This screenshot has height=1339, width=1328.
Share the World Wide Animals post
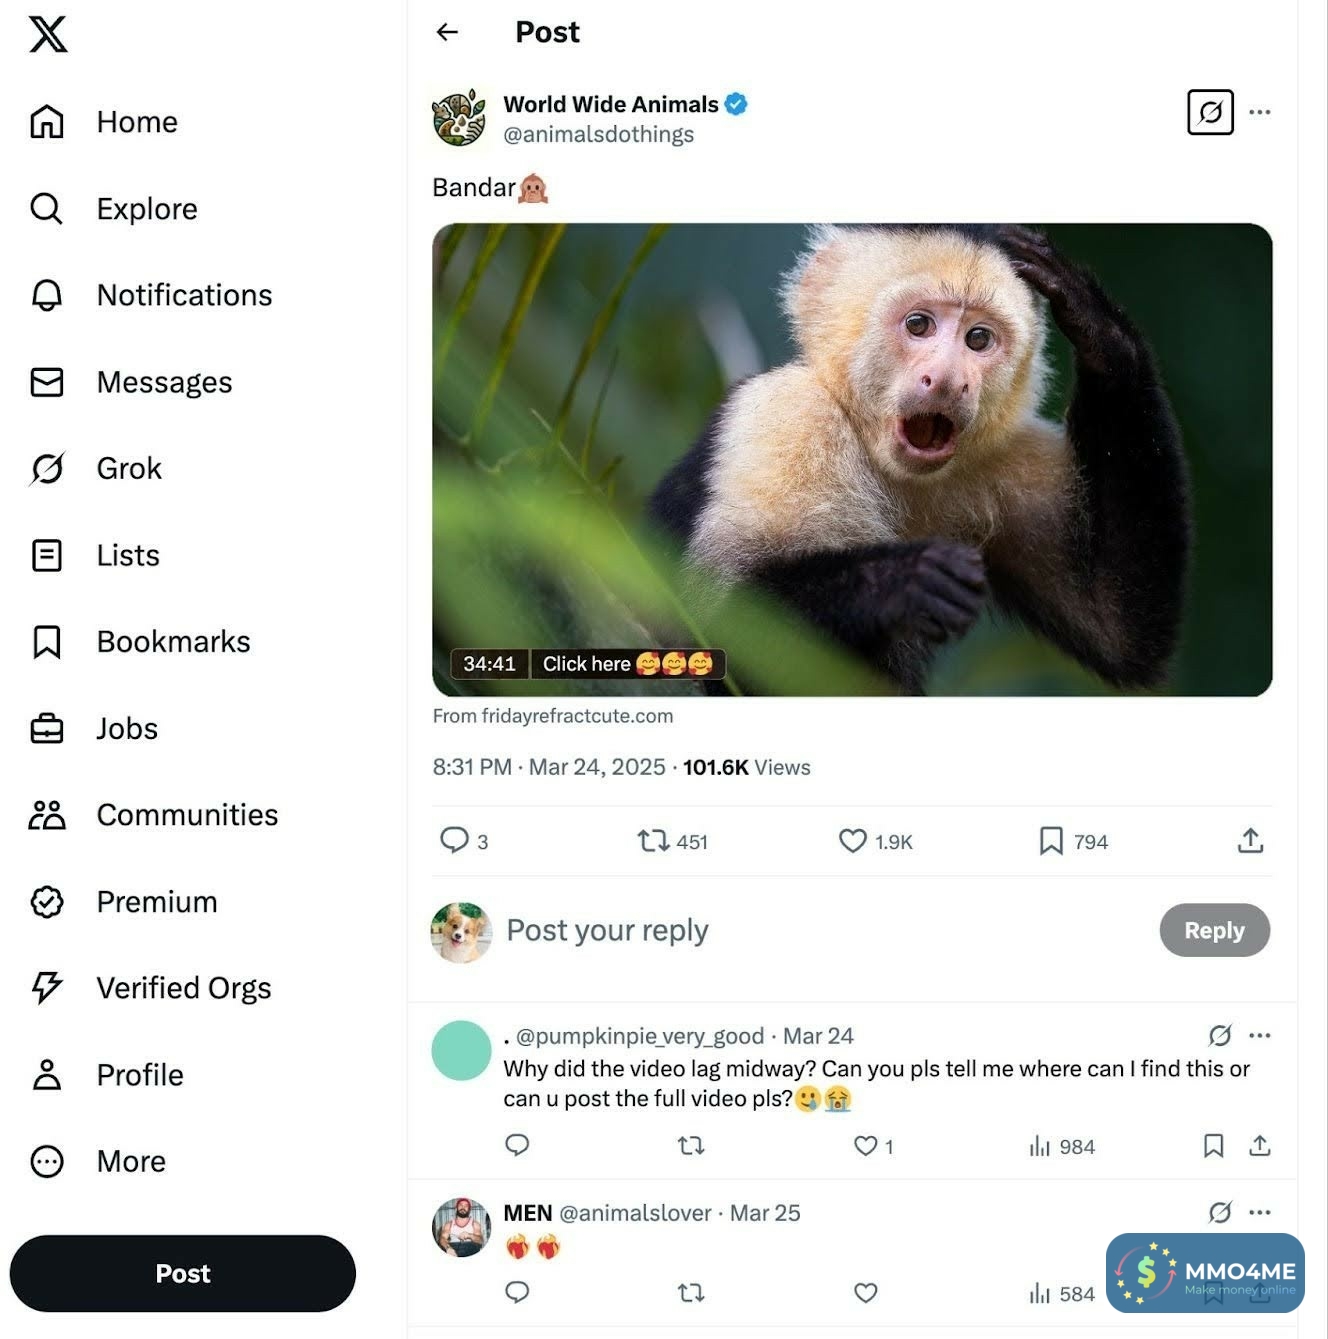[1250, 841]
